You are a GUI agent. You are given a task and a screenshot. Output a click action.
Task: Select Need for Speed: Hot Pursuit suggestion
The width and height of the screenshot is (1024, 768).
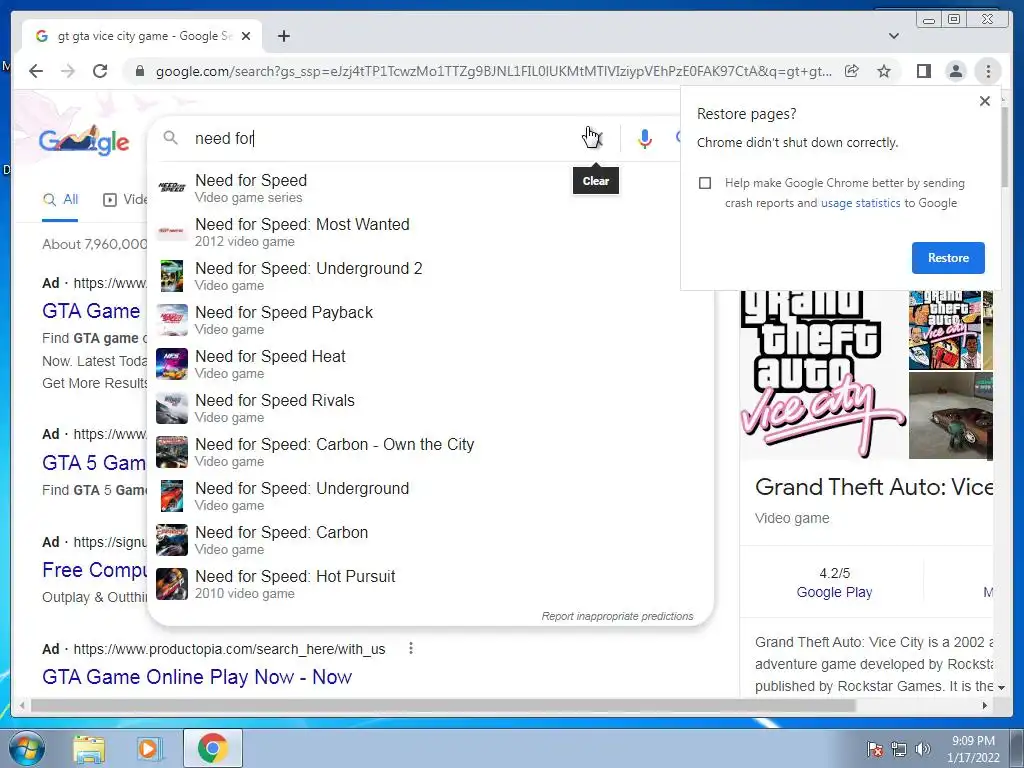tap(431, 584)
